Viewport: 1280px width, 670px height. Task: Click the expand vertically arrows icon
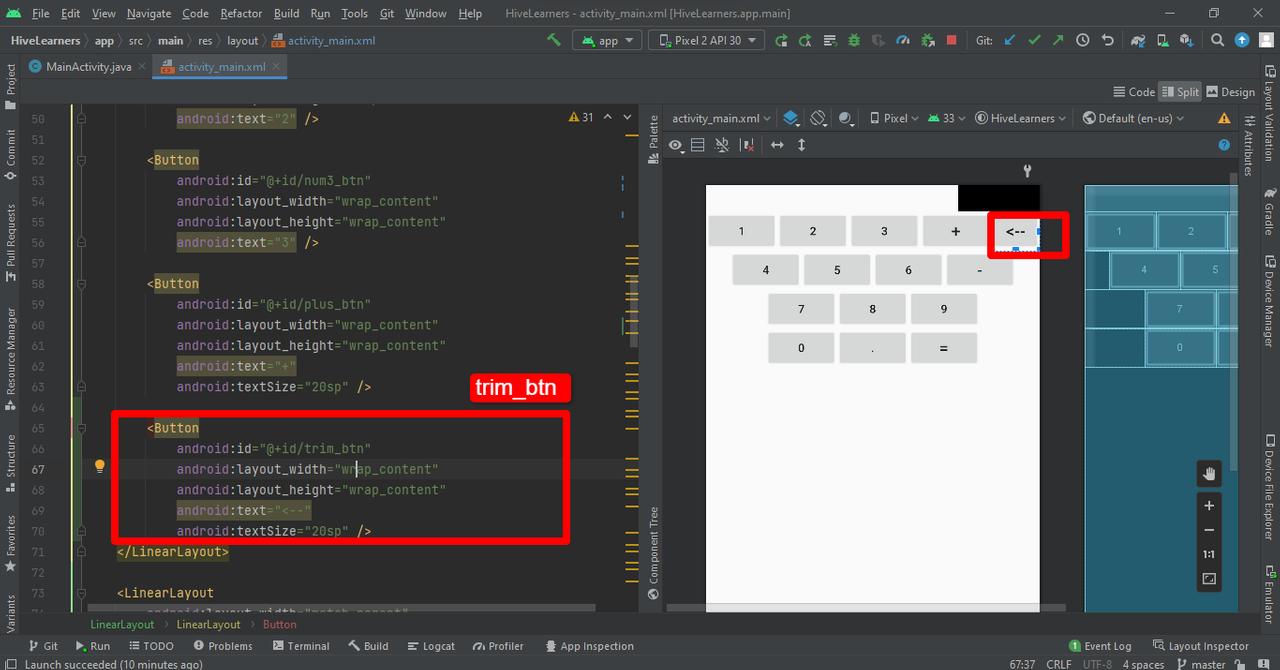tap(801, 145)
